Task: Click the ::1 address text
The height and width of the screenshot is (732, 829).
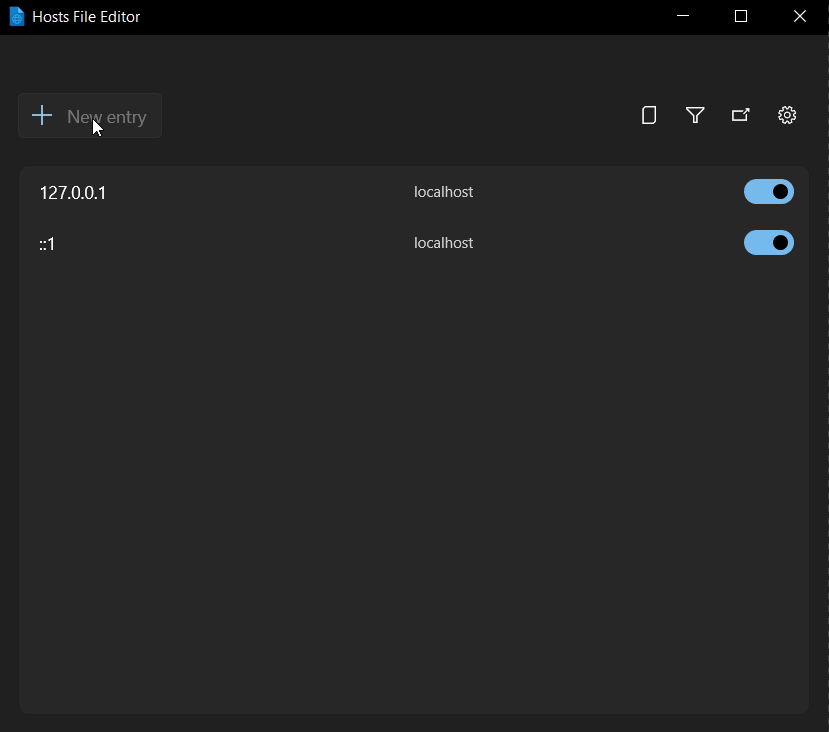Action: click(x=47, y=243)
